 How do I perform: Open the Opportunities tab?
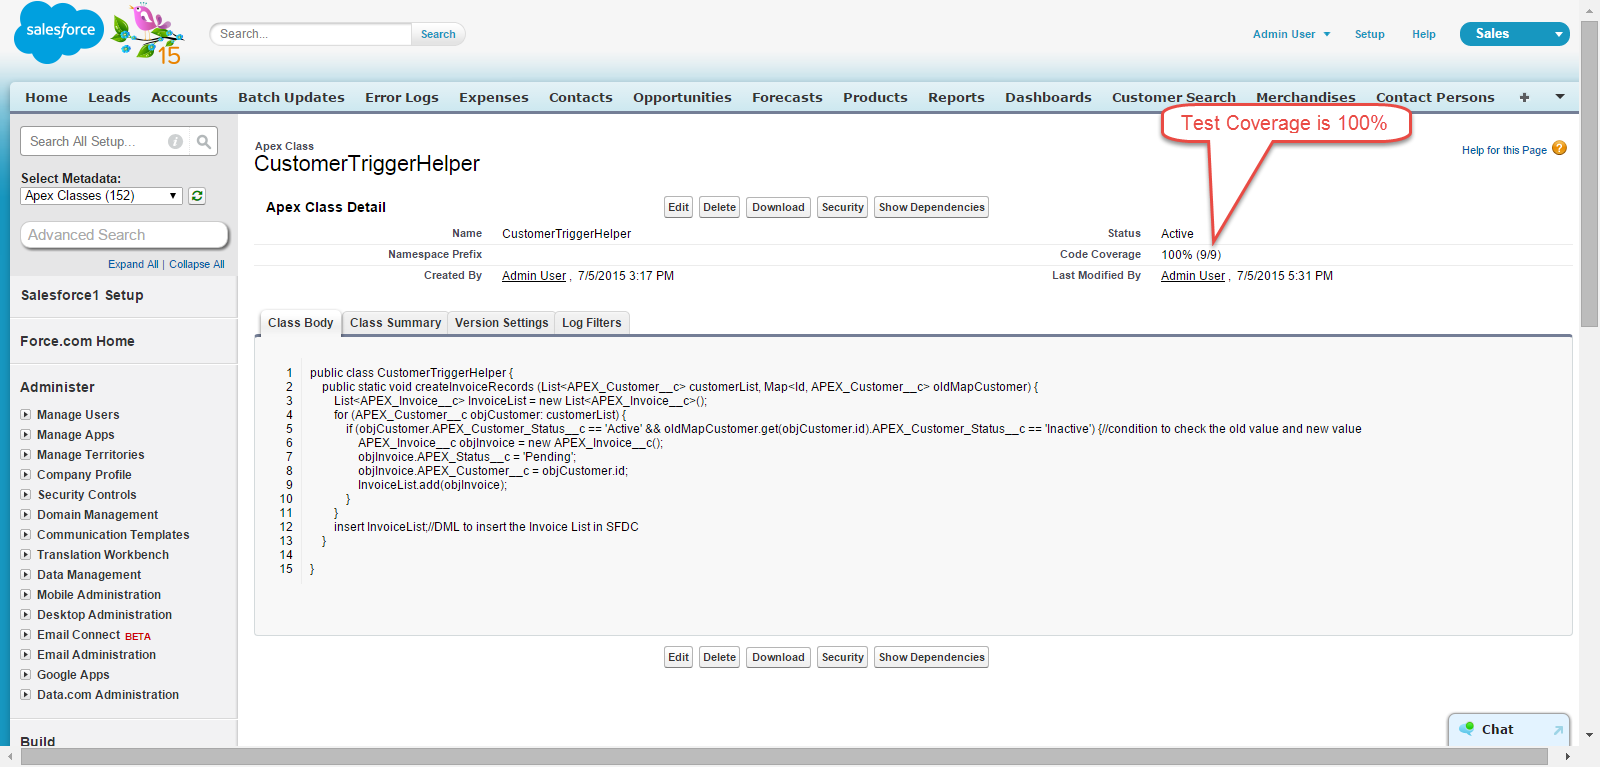pos(682,97)
